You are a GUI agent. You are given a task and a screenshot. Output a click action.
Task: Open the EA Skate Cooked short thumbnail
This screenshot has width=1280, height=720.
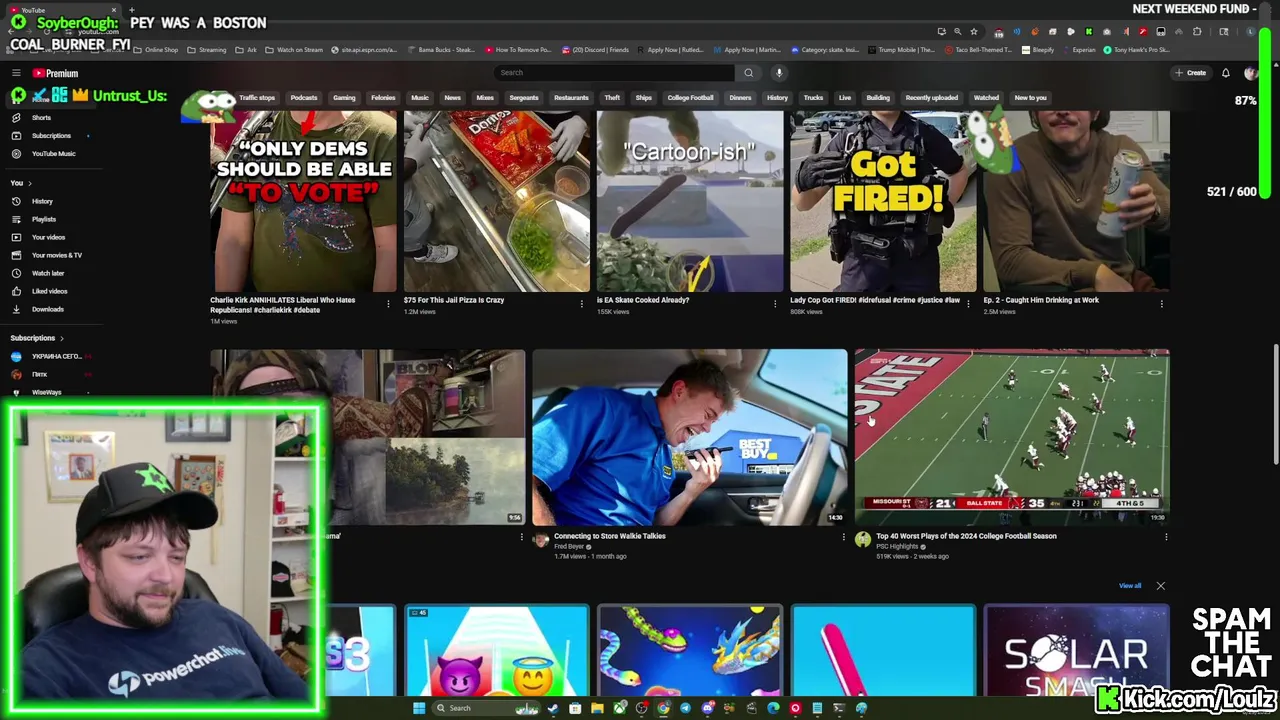(x=690, y=201)
